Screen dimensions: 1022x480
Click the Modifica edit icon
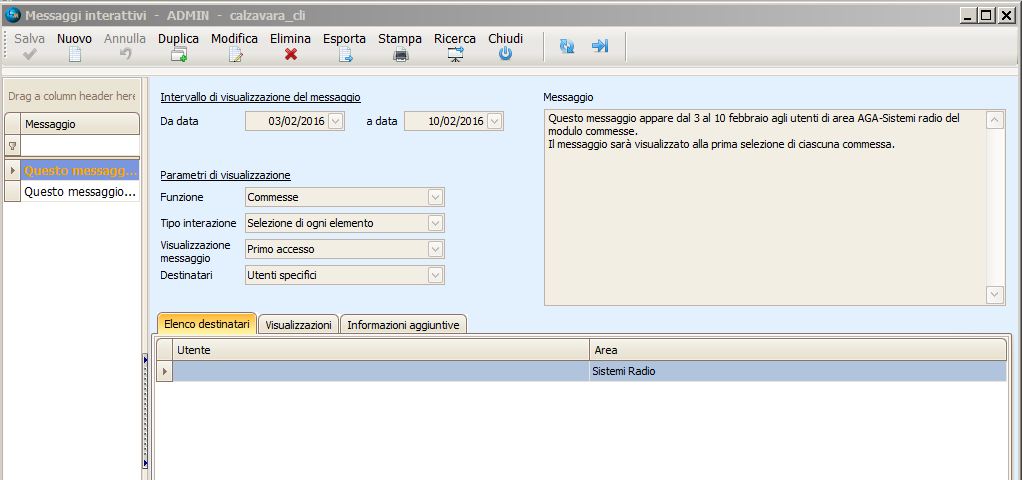235,55
